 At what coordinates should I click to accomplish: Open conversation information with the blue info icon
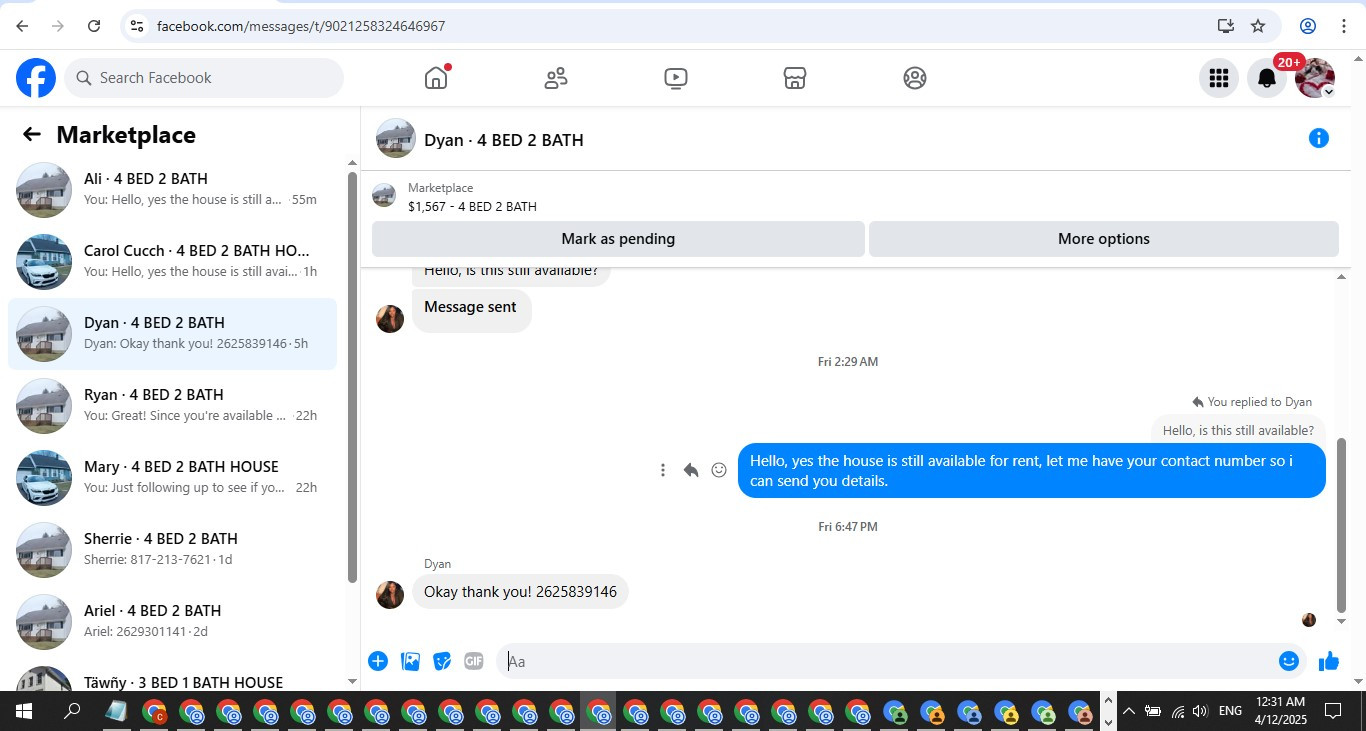click(1319, 139)
